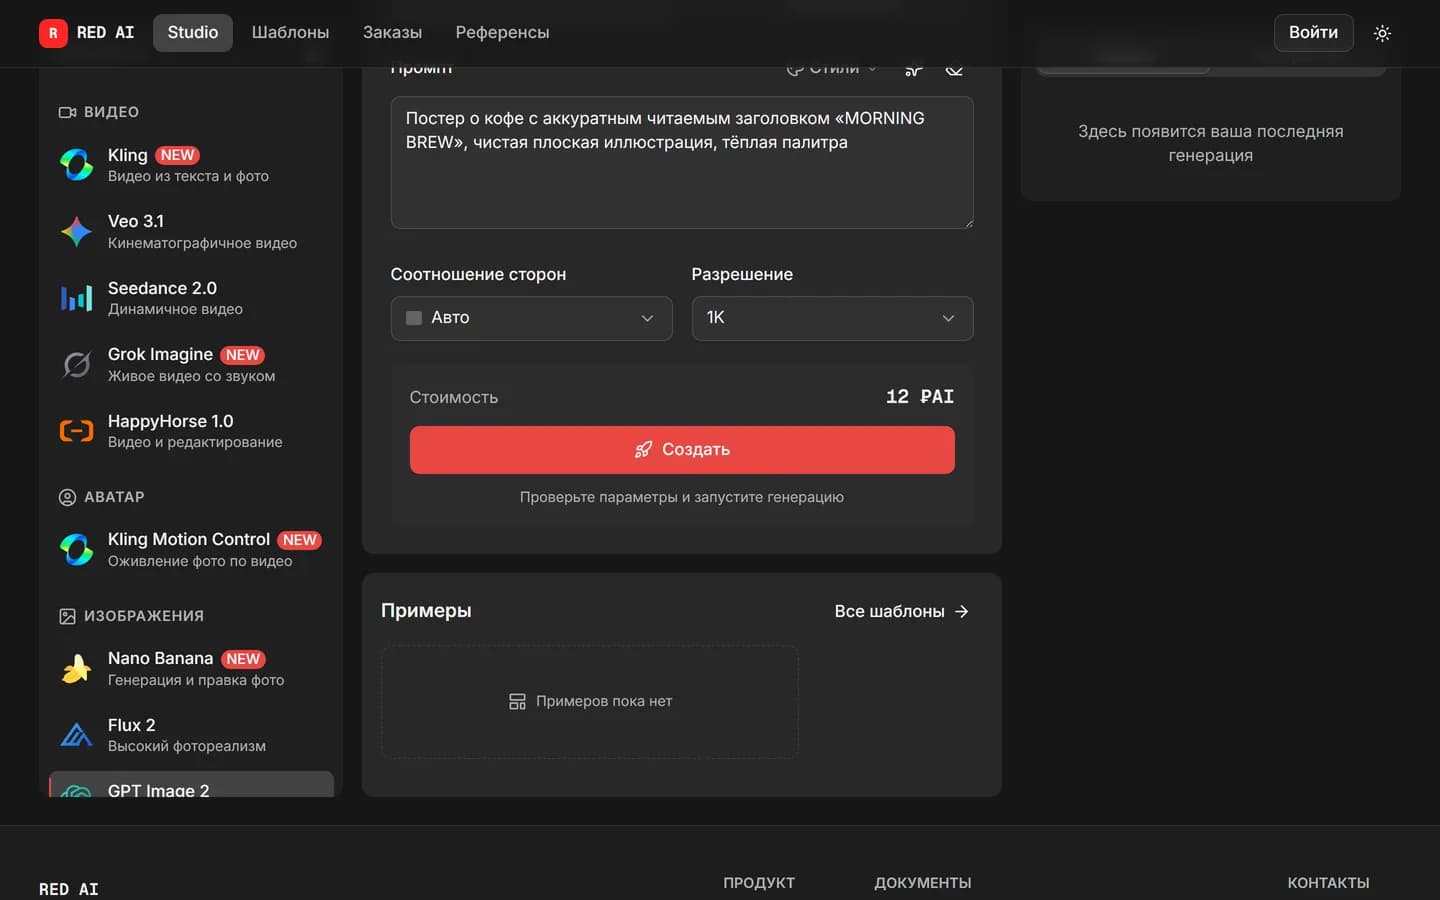
Task: Click the NEW badge next to Grok Imagine
Action: click(242, 355)
